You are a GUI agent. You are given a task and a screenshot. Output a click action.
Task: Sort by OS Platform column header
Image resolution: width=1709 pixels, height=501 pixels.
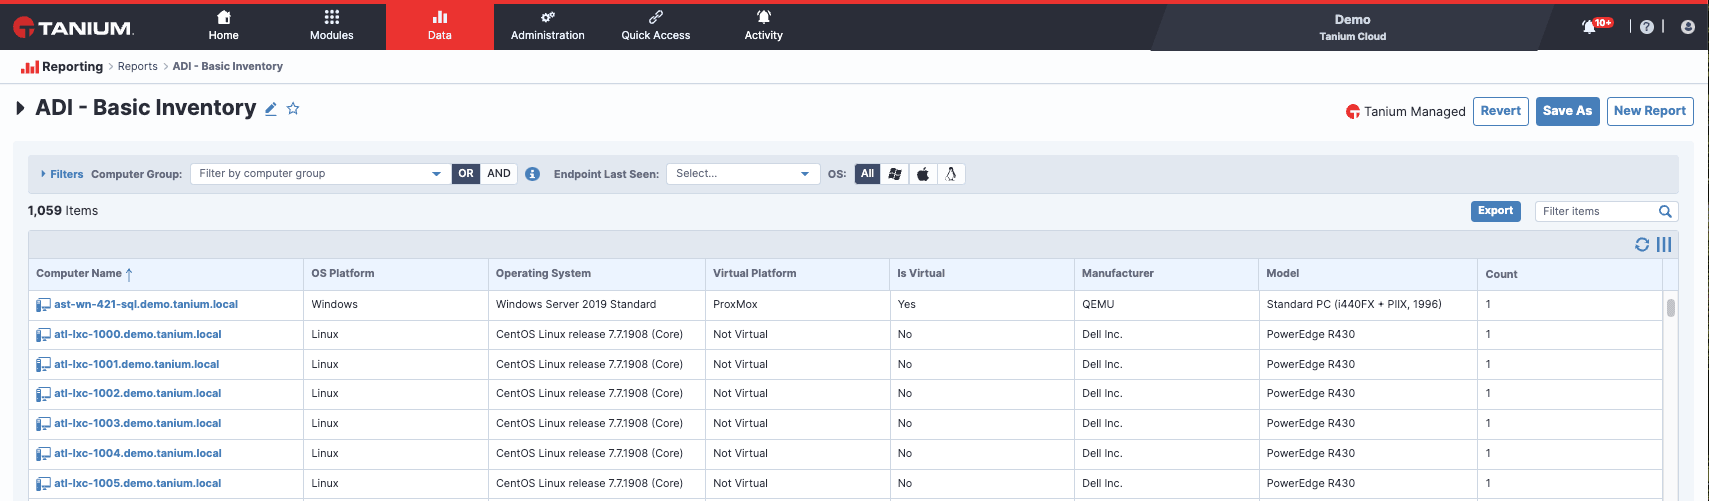(343, 273)
